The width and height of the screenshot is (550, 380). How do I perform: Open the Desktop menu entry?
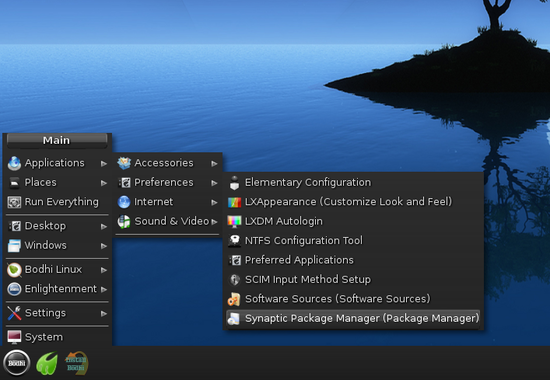[57, 226]
